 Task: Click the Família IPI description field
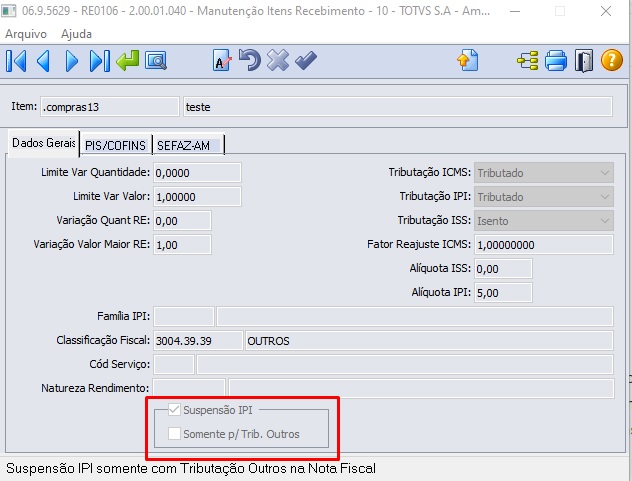coord(415,317)
